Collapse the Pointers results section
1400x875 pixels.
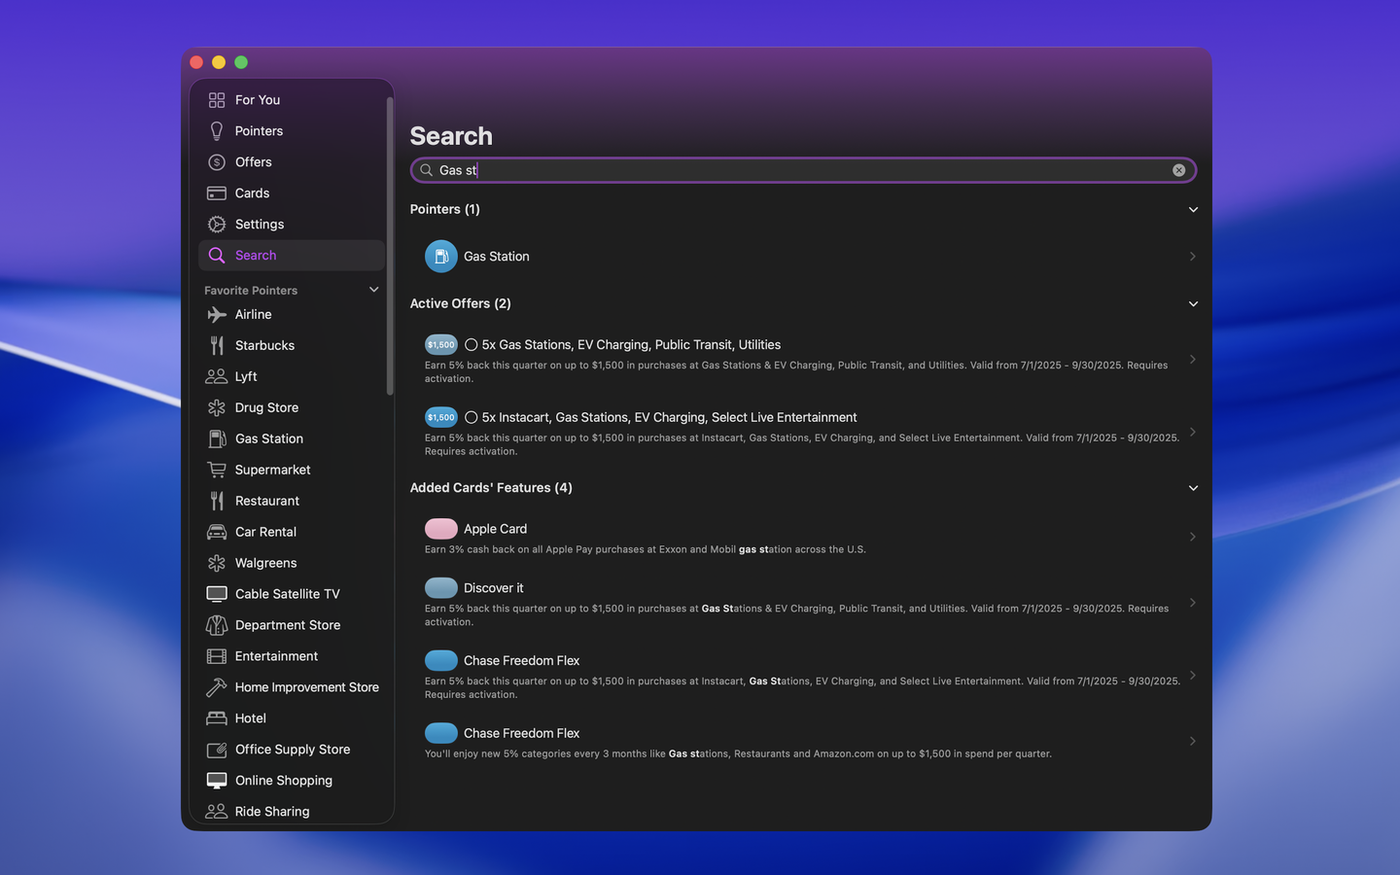click(1193, 210)
